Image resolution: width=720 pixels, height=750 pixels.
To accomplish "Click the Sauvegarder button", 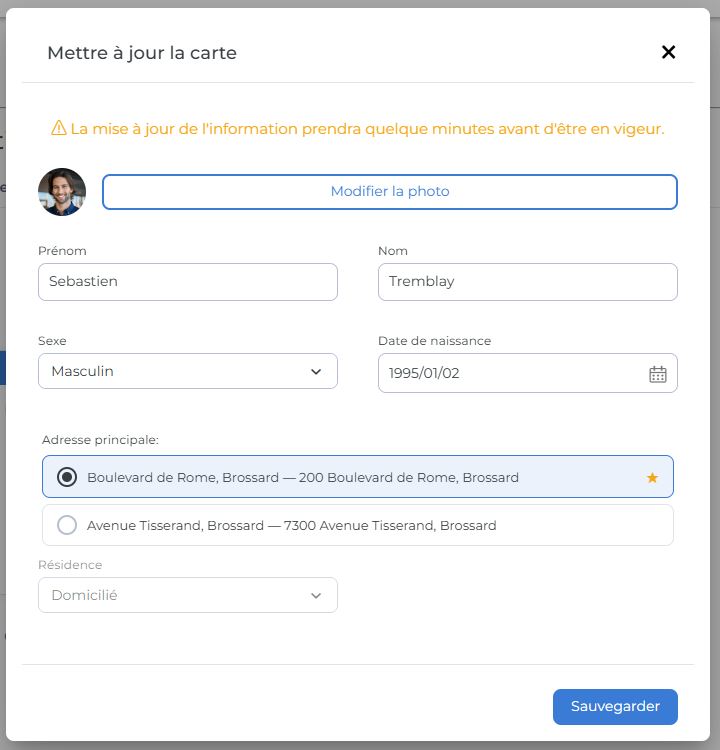I will tap(614, 707).
